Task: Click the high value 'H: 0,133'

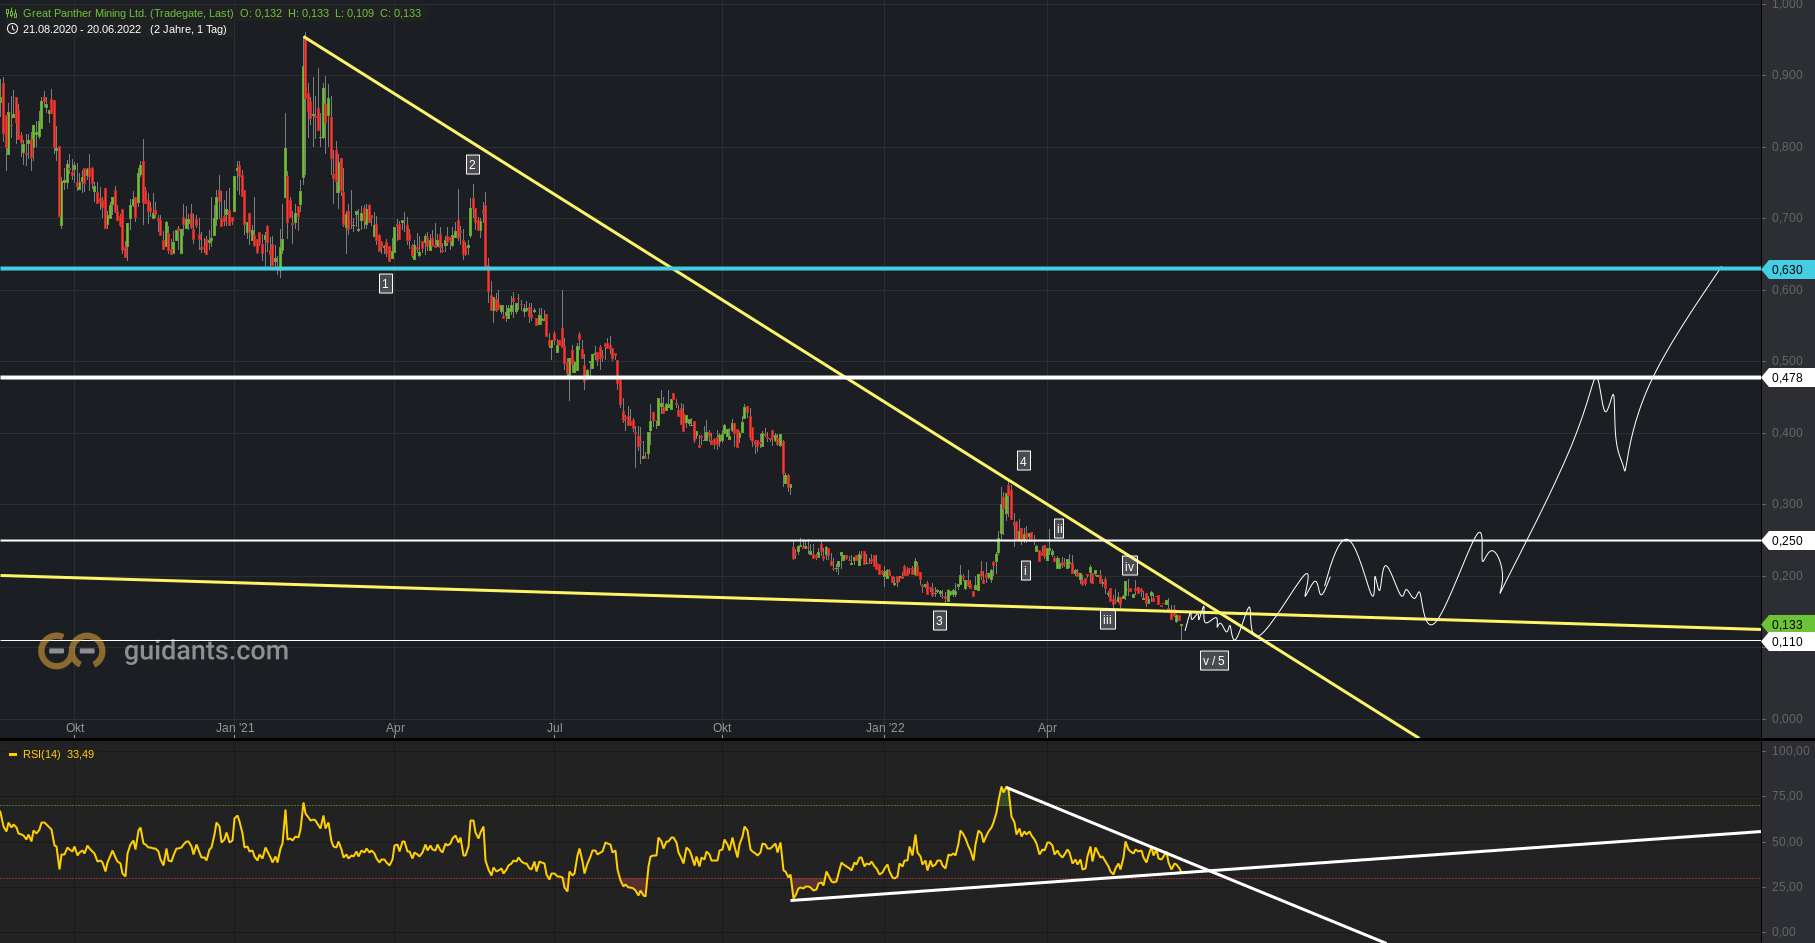Action: [x=308, y=13]
